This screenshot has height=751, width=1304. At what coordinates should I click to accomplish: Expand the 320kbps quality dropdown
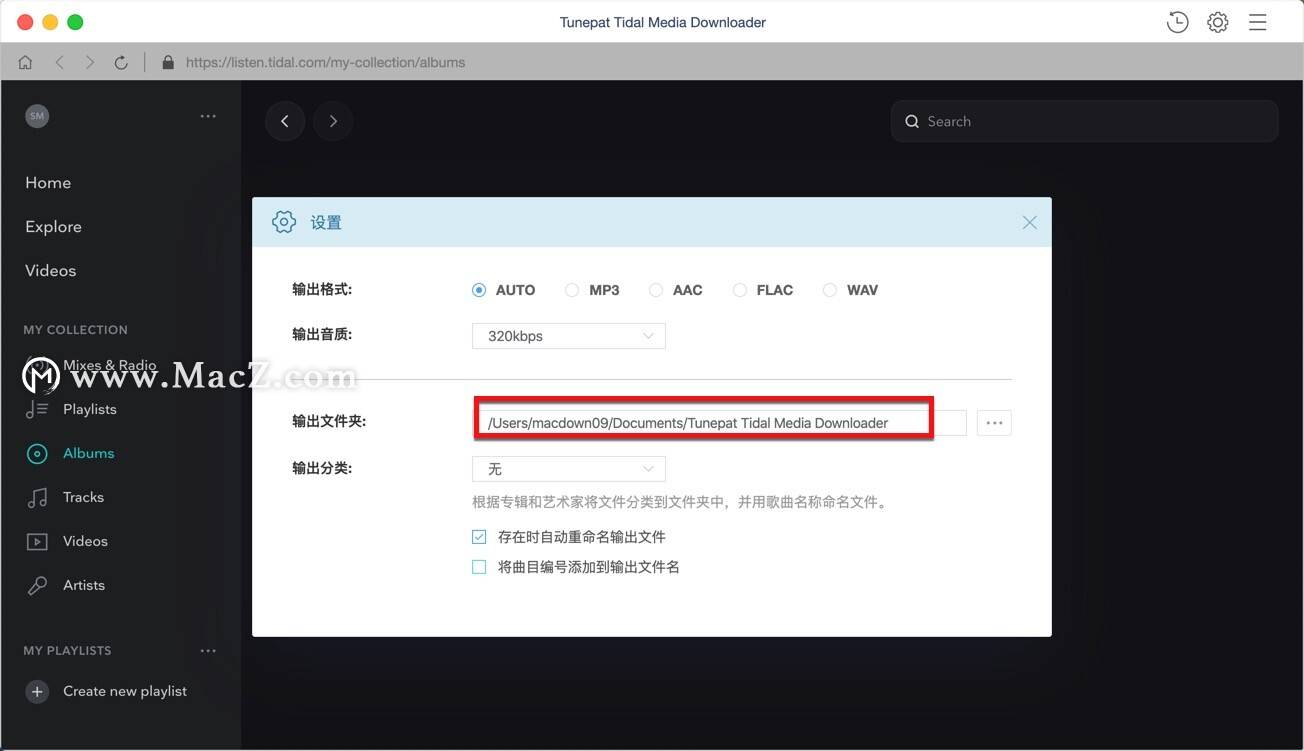tap(568, 336)
